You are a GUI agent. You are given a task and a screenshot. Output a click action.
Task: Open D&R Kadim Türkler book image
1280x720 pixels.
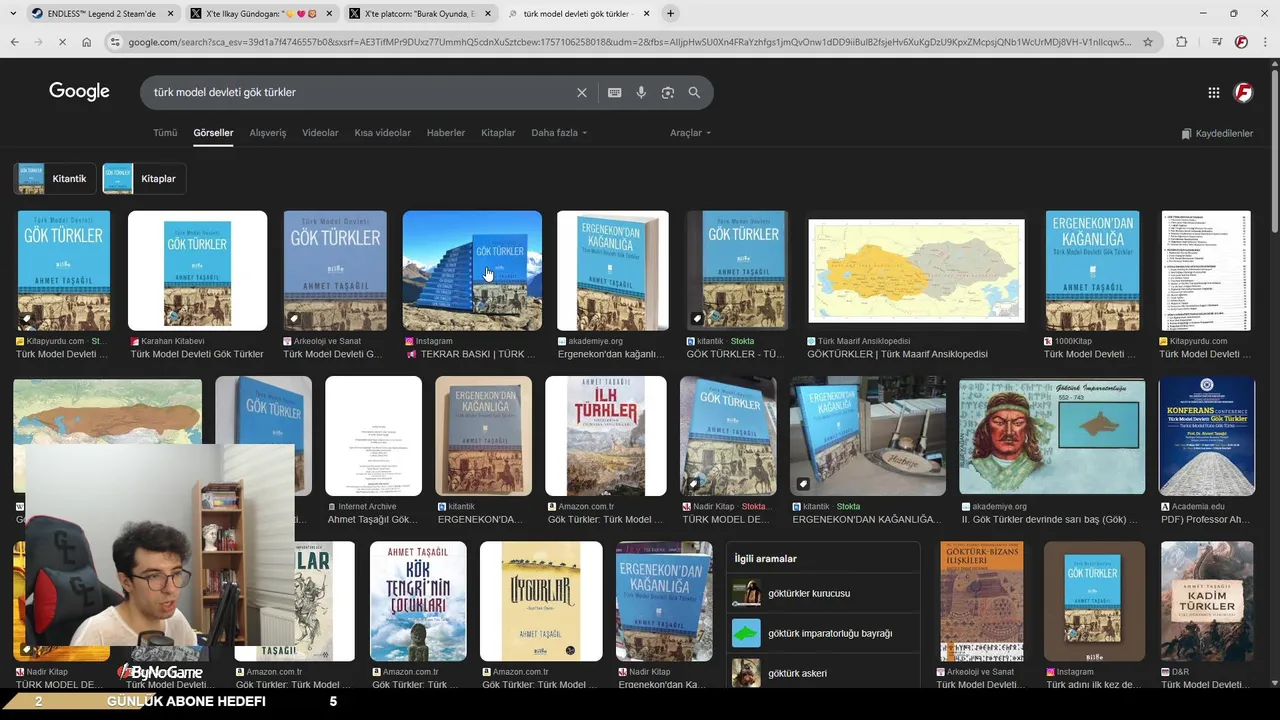(x=1207, y=601)
